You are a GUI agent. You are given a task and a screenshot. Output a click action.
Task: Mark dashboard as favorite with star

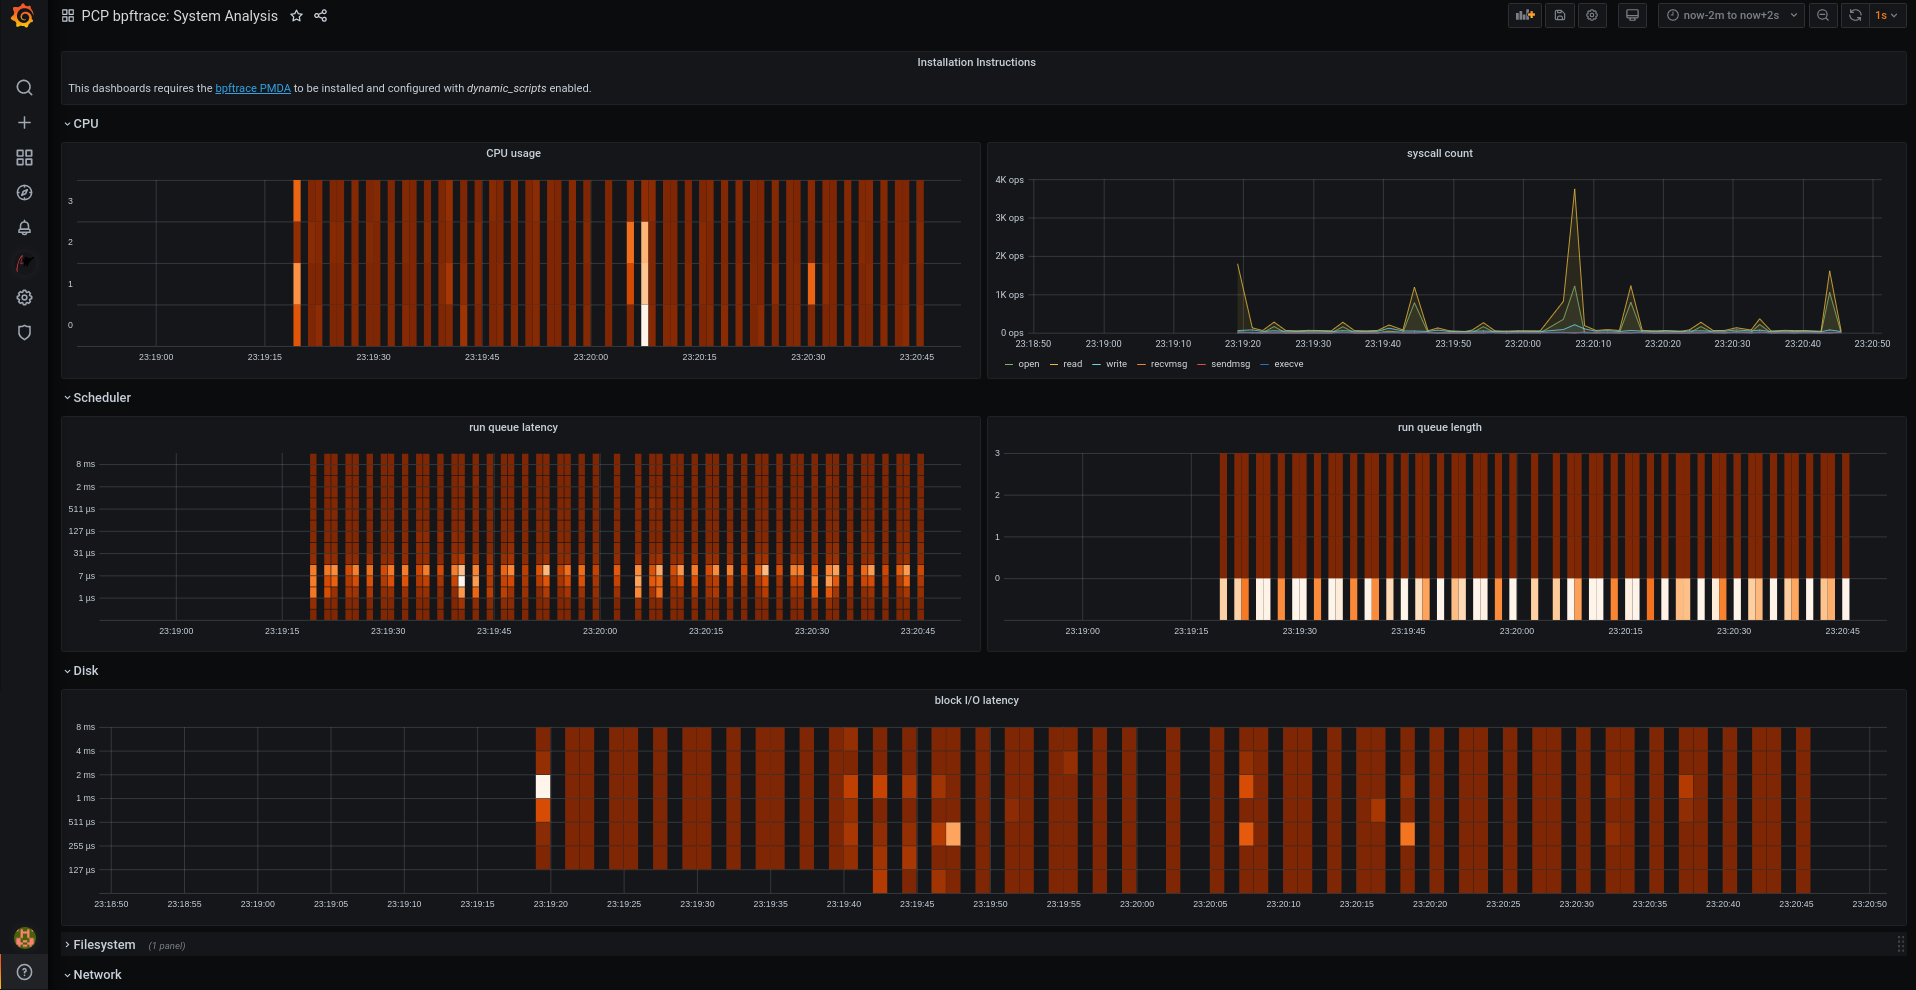coord(296,16)
